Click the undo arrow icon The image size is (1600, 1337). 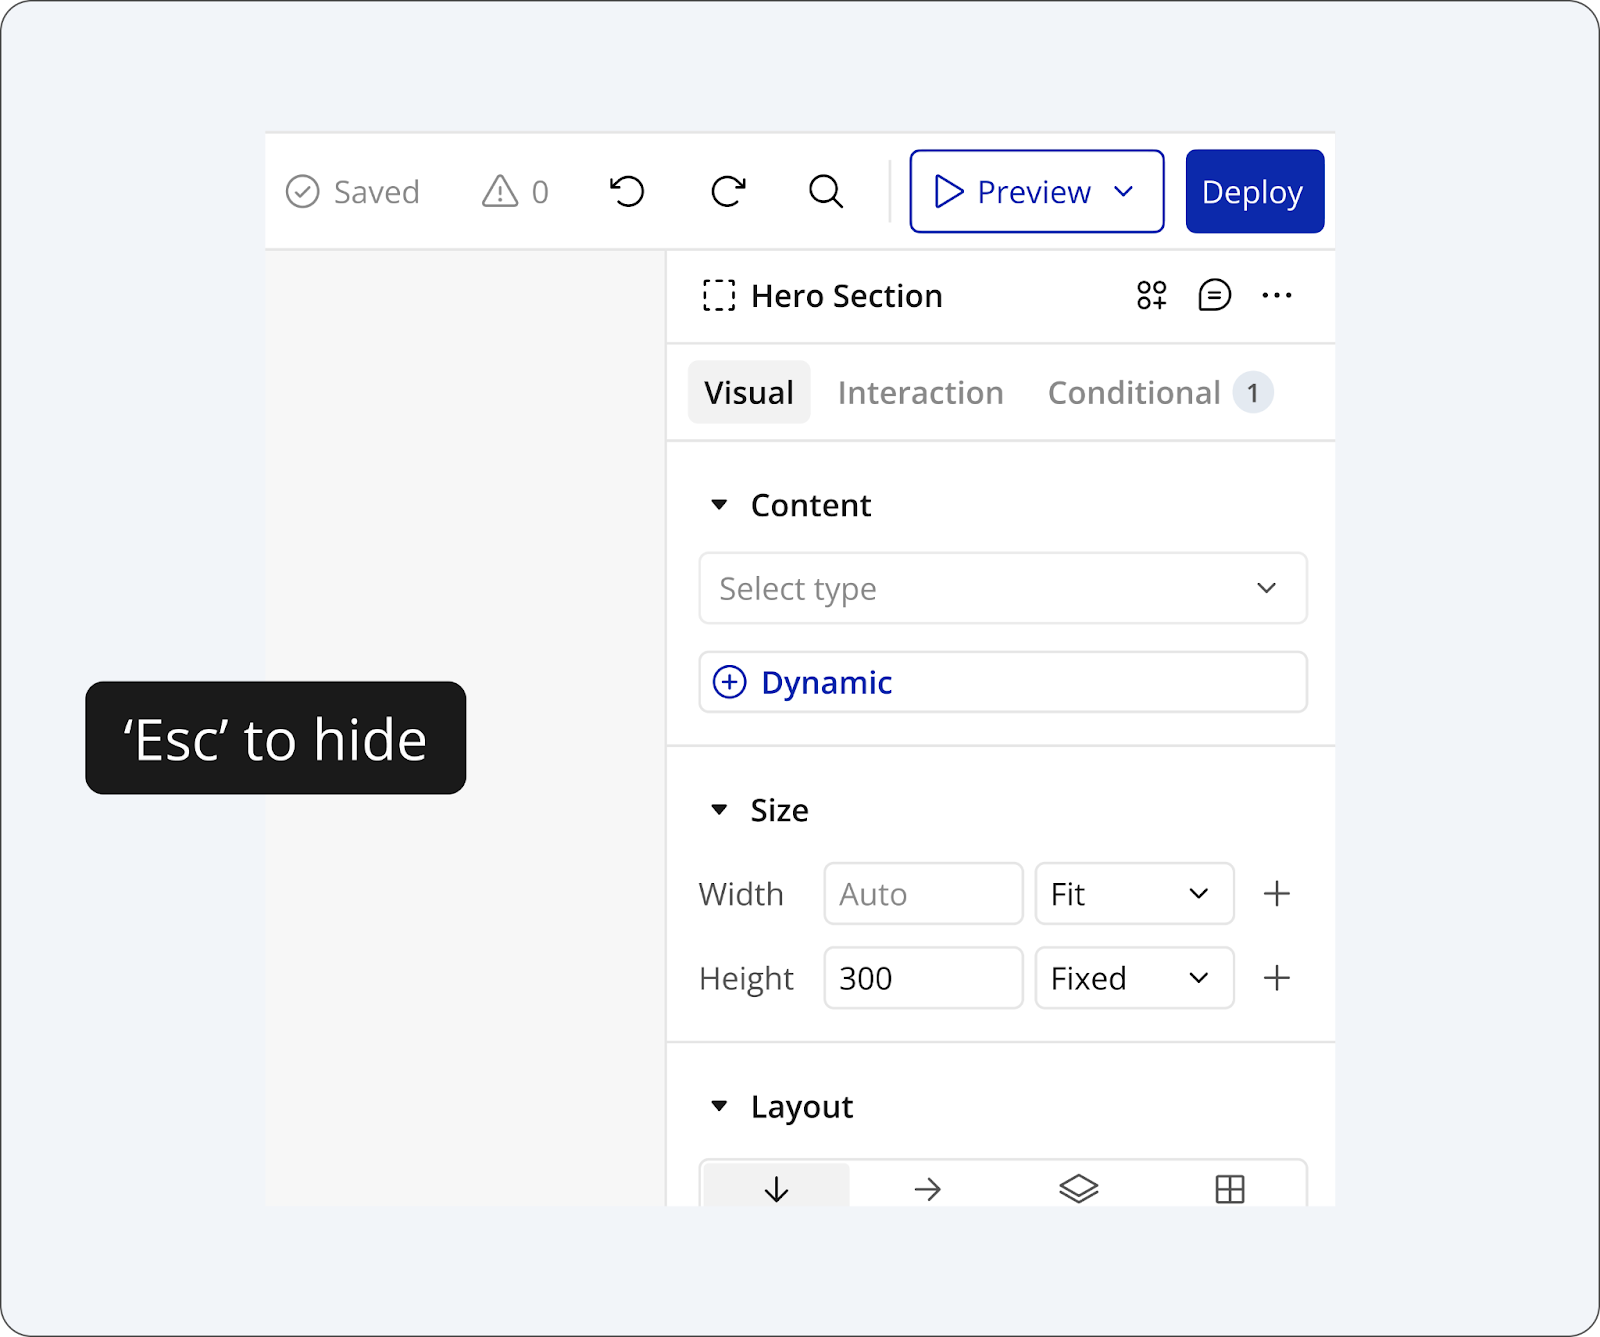627,191
